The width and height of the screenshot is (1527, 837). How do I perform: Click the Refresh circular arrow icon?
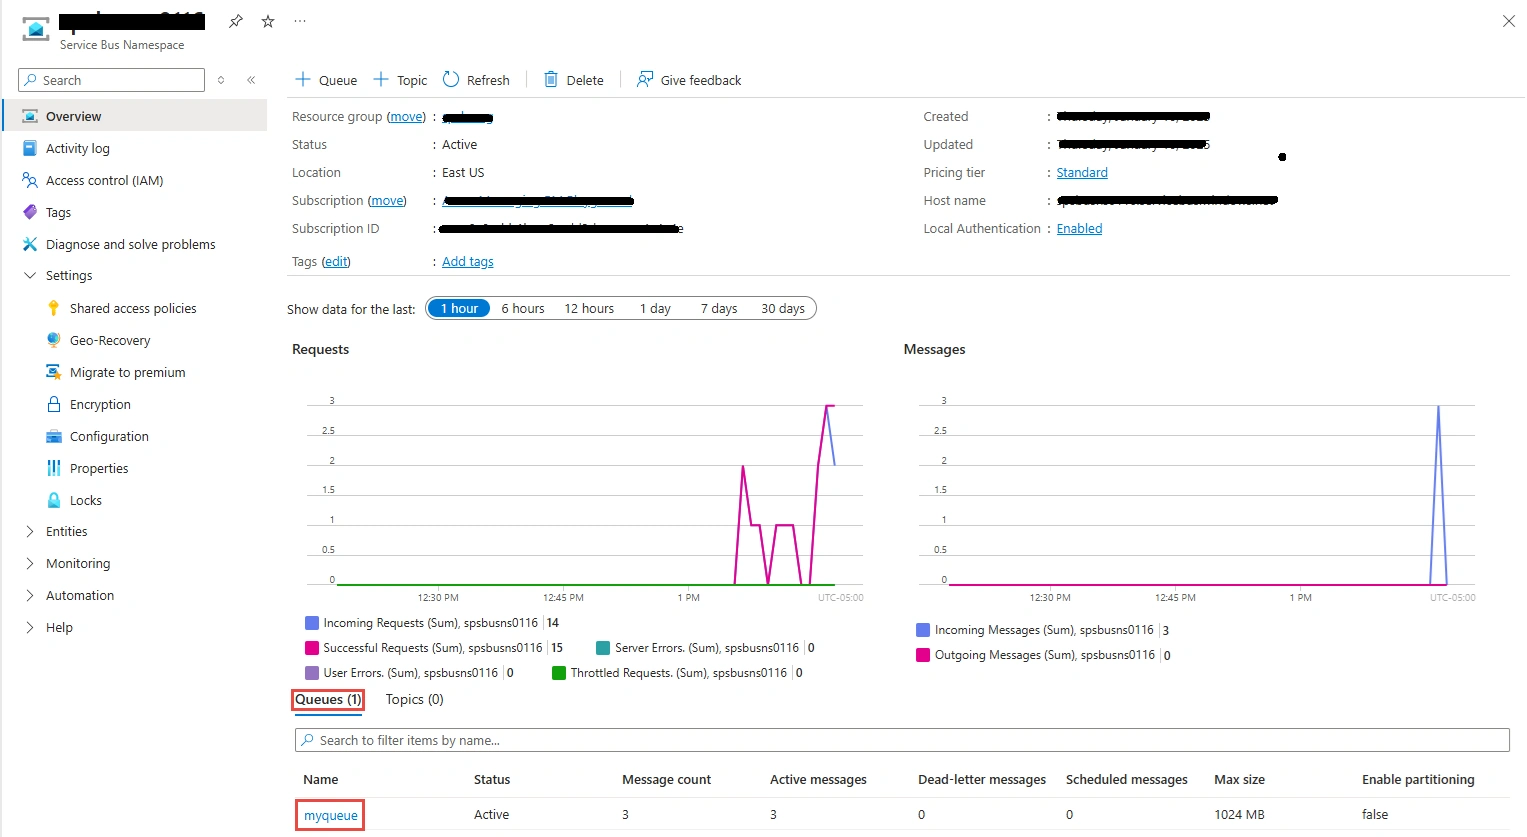451,79
